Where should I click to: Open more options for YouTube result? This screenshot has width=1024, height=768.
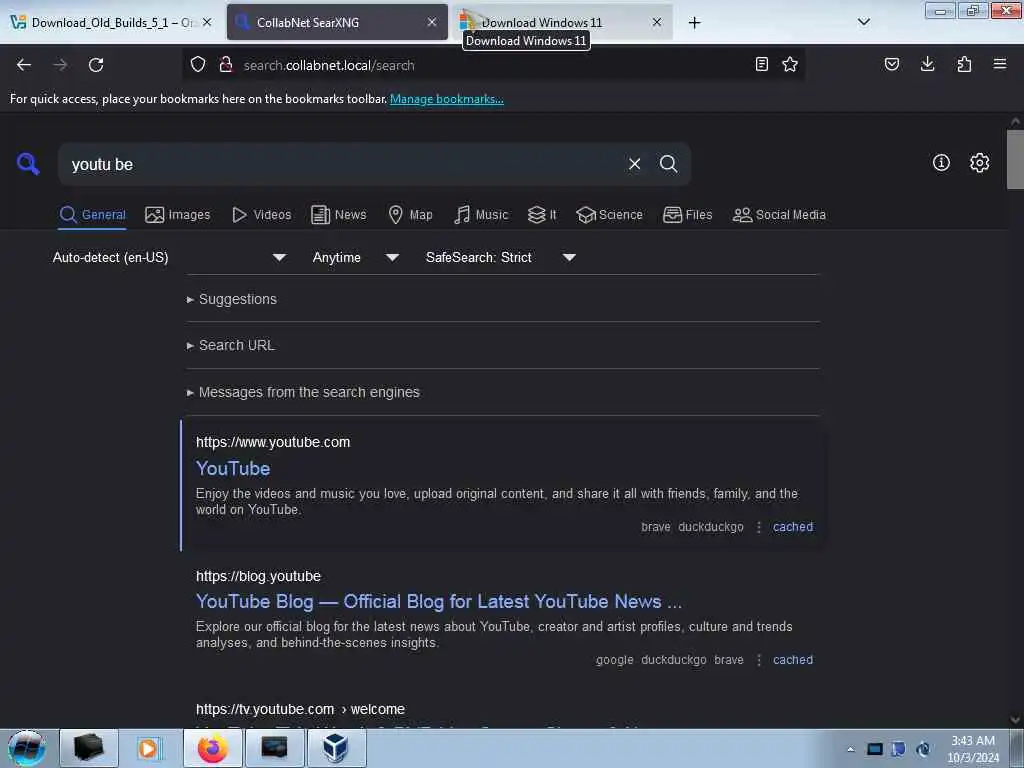pos(758,527)
